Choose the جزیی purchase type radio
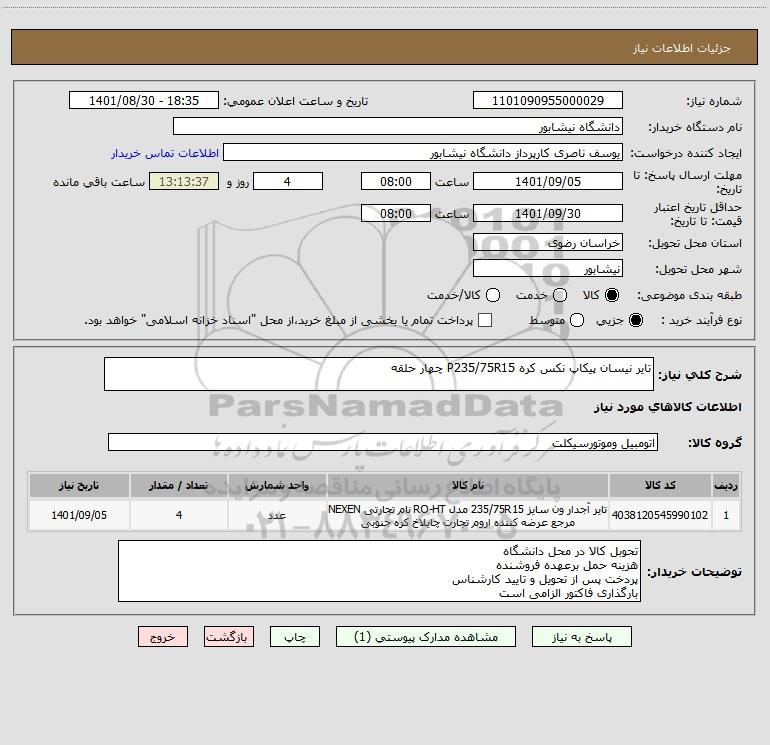 click(635, 320)
